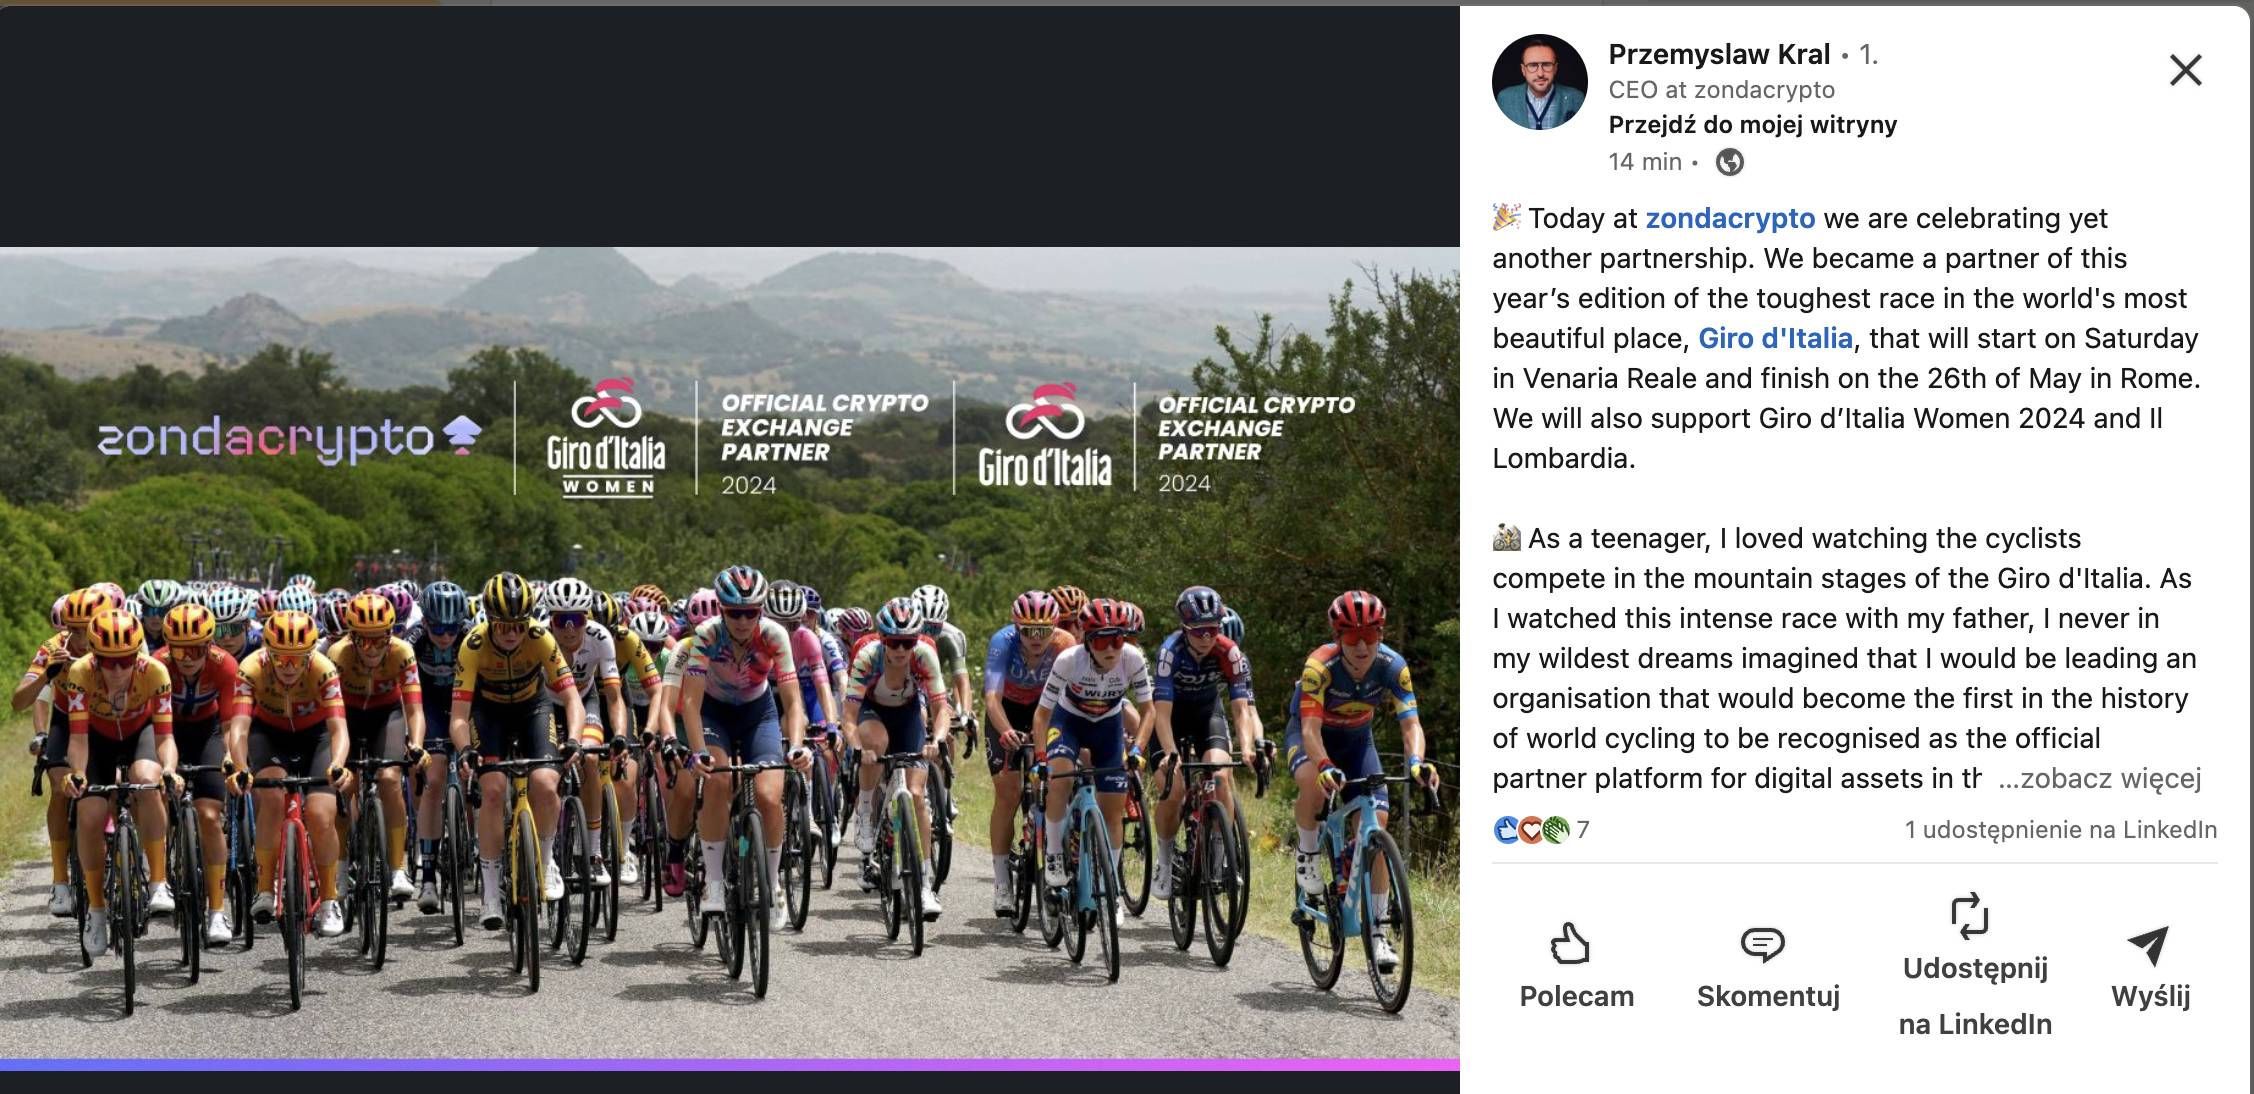2254x1094 pixels.
Task: Close the post viewer with X
Action: 2185,70
